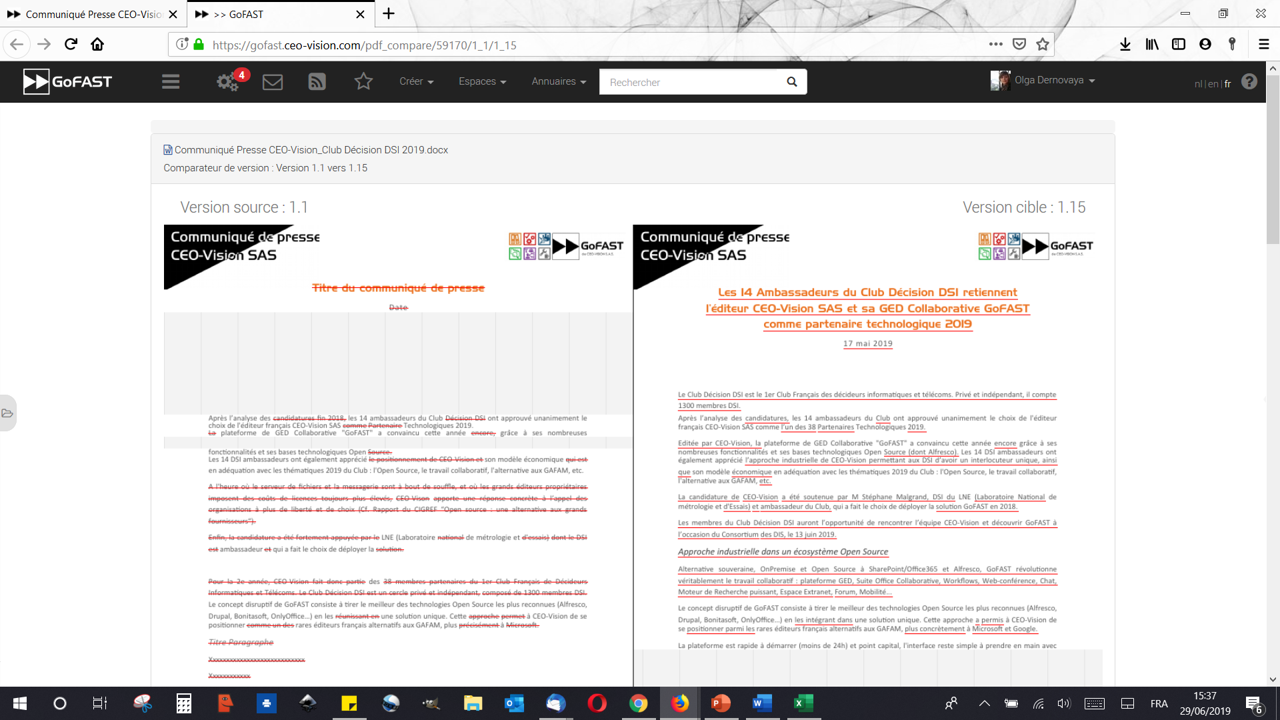Click 'Version cible : 1.15' heading
Viewport: 1280px width, 720px height.
tap(1024, 207)
